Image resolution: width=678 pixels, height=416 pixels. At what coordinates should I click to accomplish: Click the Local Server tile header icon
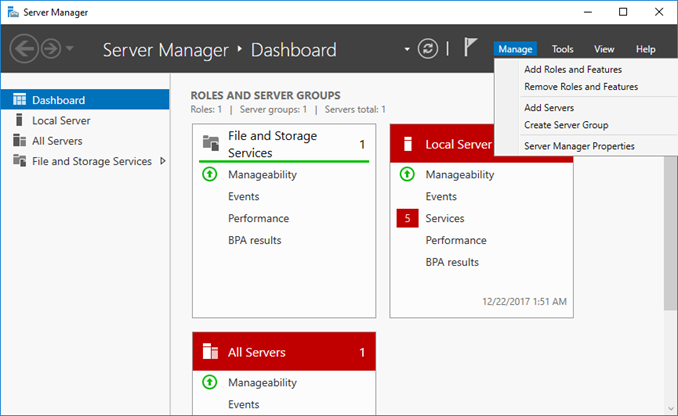pyautogui.click(x=408, y=144)
